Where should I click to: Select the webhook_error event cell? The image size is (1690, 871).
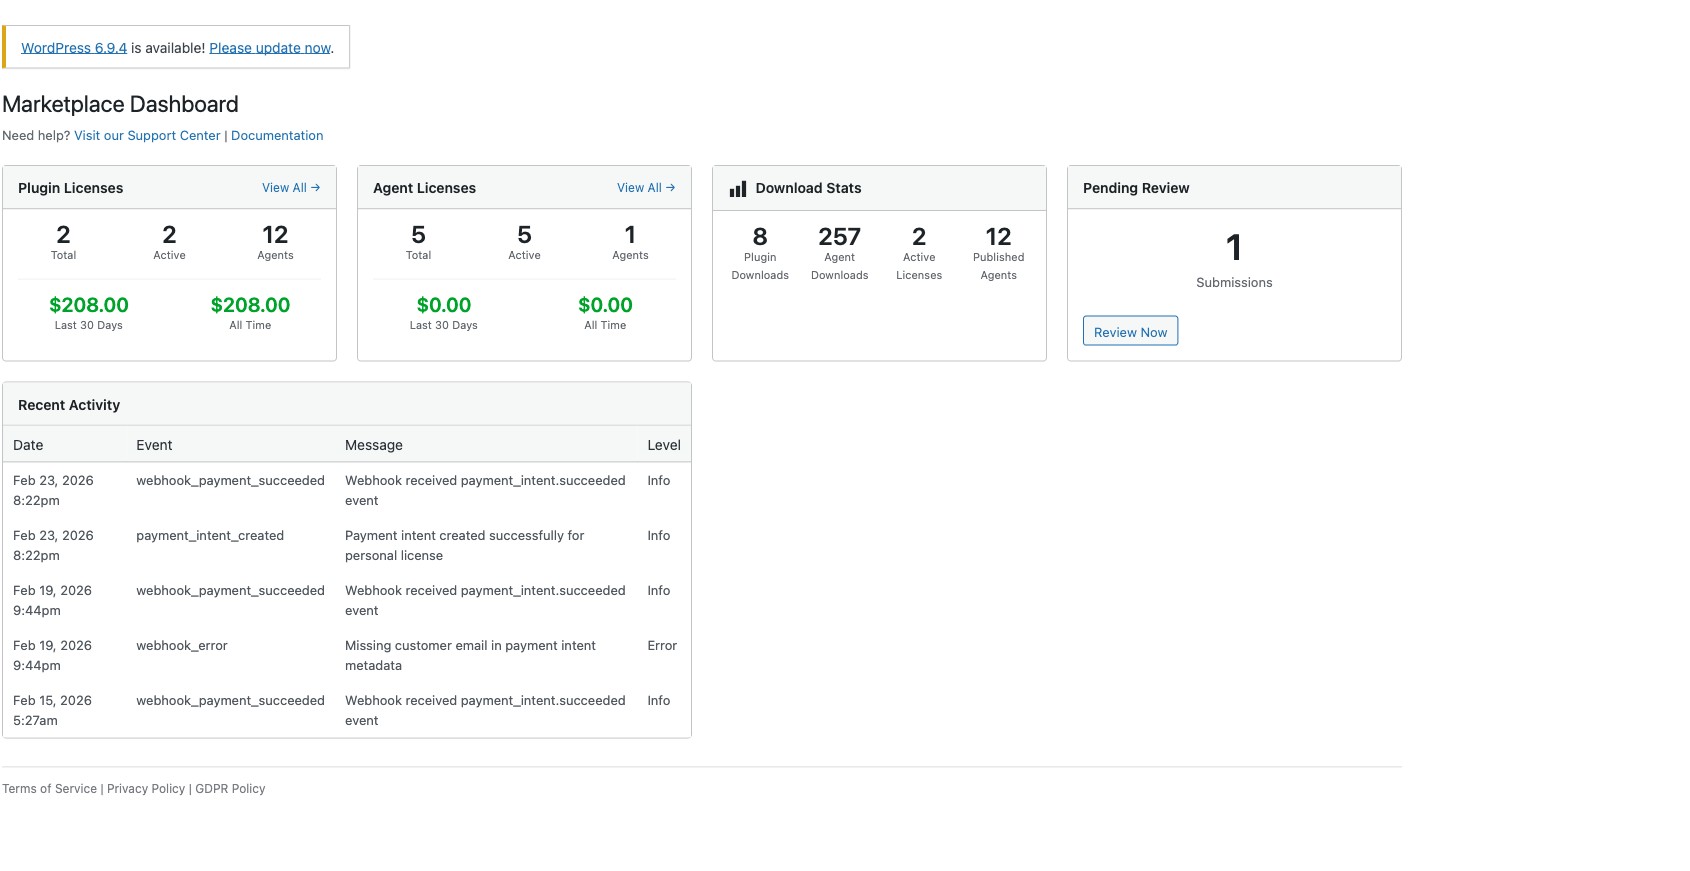click(x=182, y=646)
